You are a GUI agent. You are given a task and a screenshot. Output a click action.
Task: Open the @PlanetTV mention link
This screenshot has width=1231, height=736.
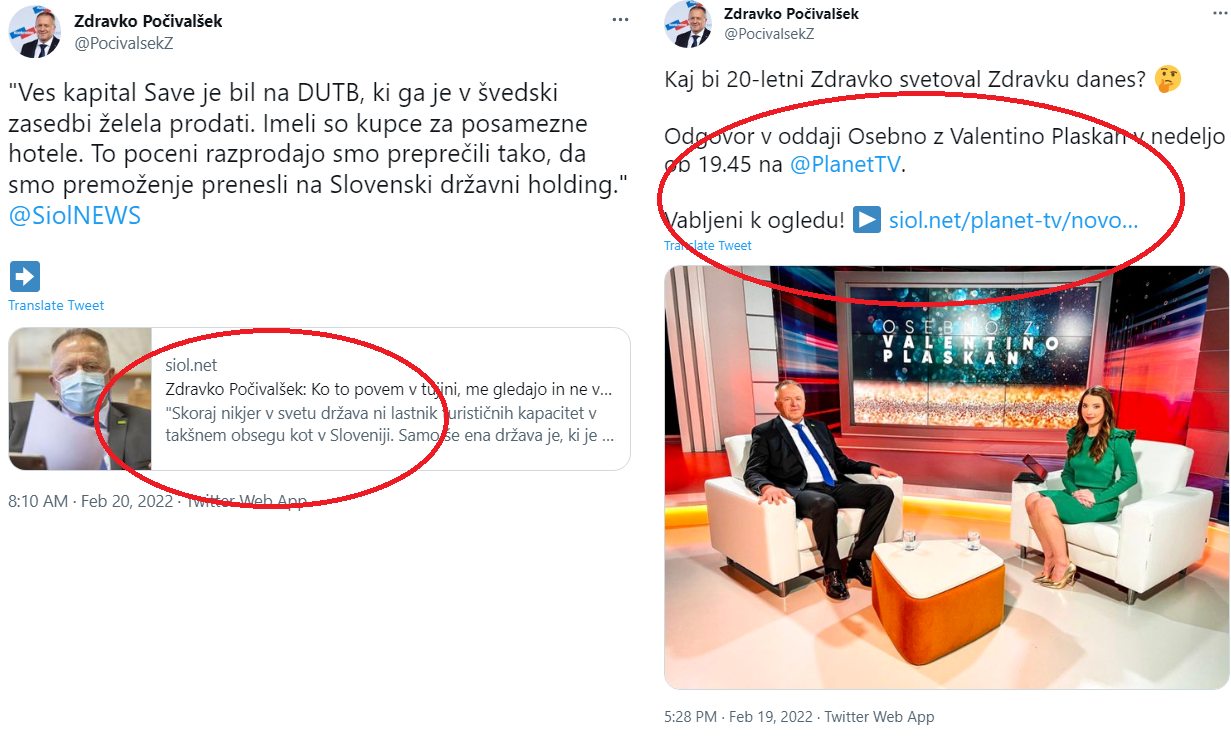(846, 165)
